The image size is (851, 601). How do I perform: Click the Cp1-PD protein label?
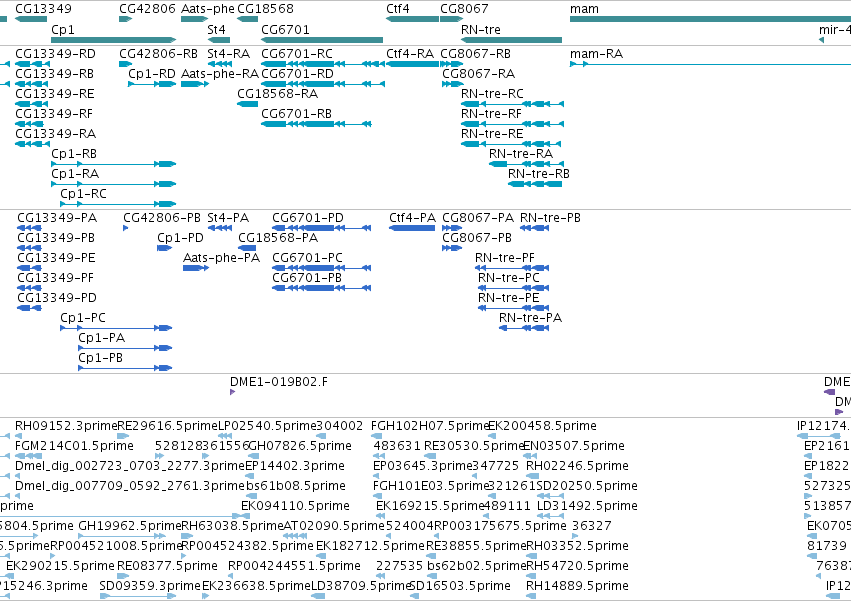click(x=180, y=238)
